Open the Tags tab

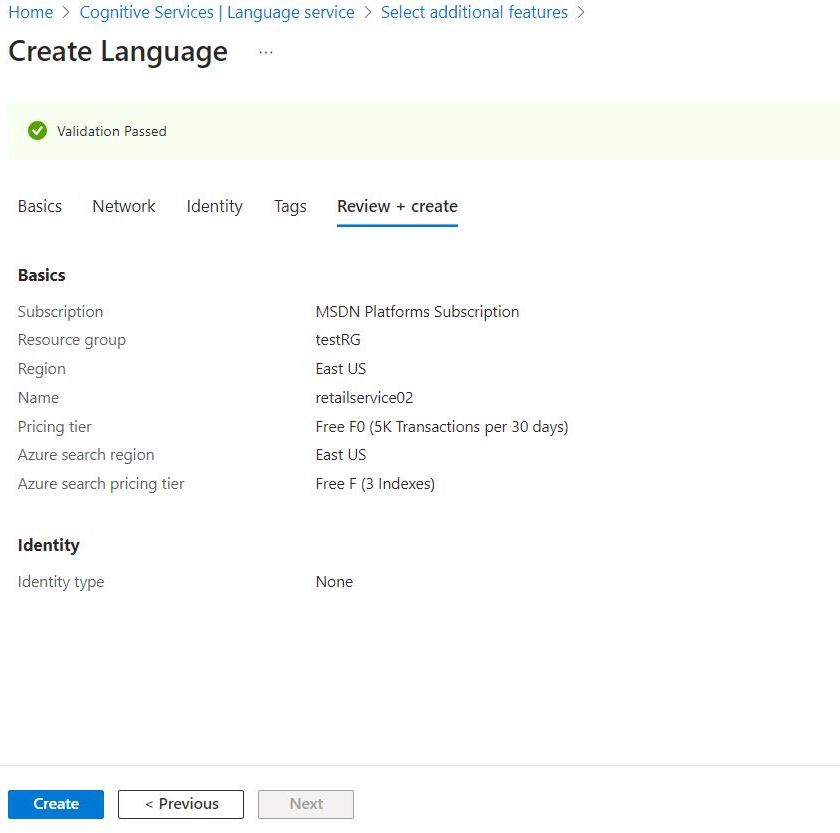click(x=290, y=206)
